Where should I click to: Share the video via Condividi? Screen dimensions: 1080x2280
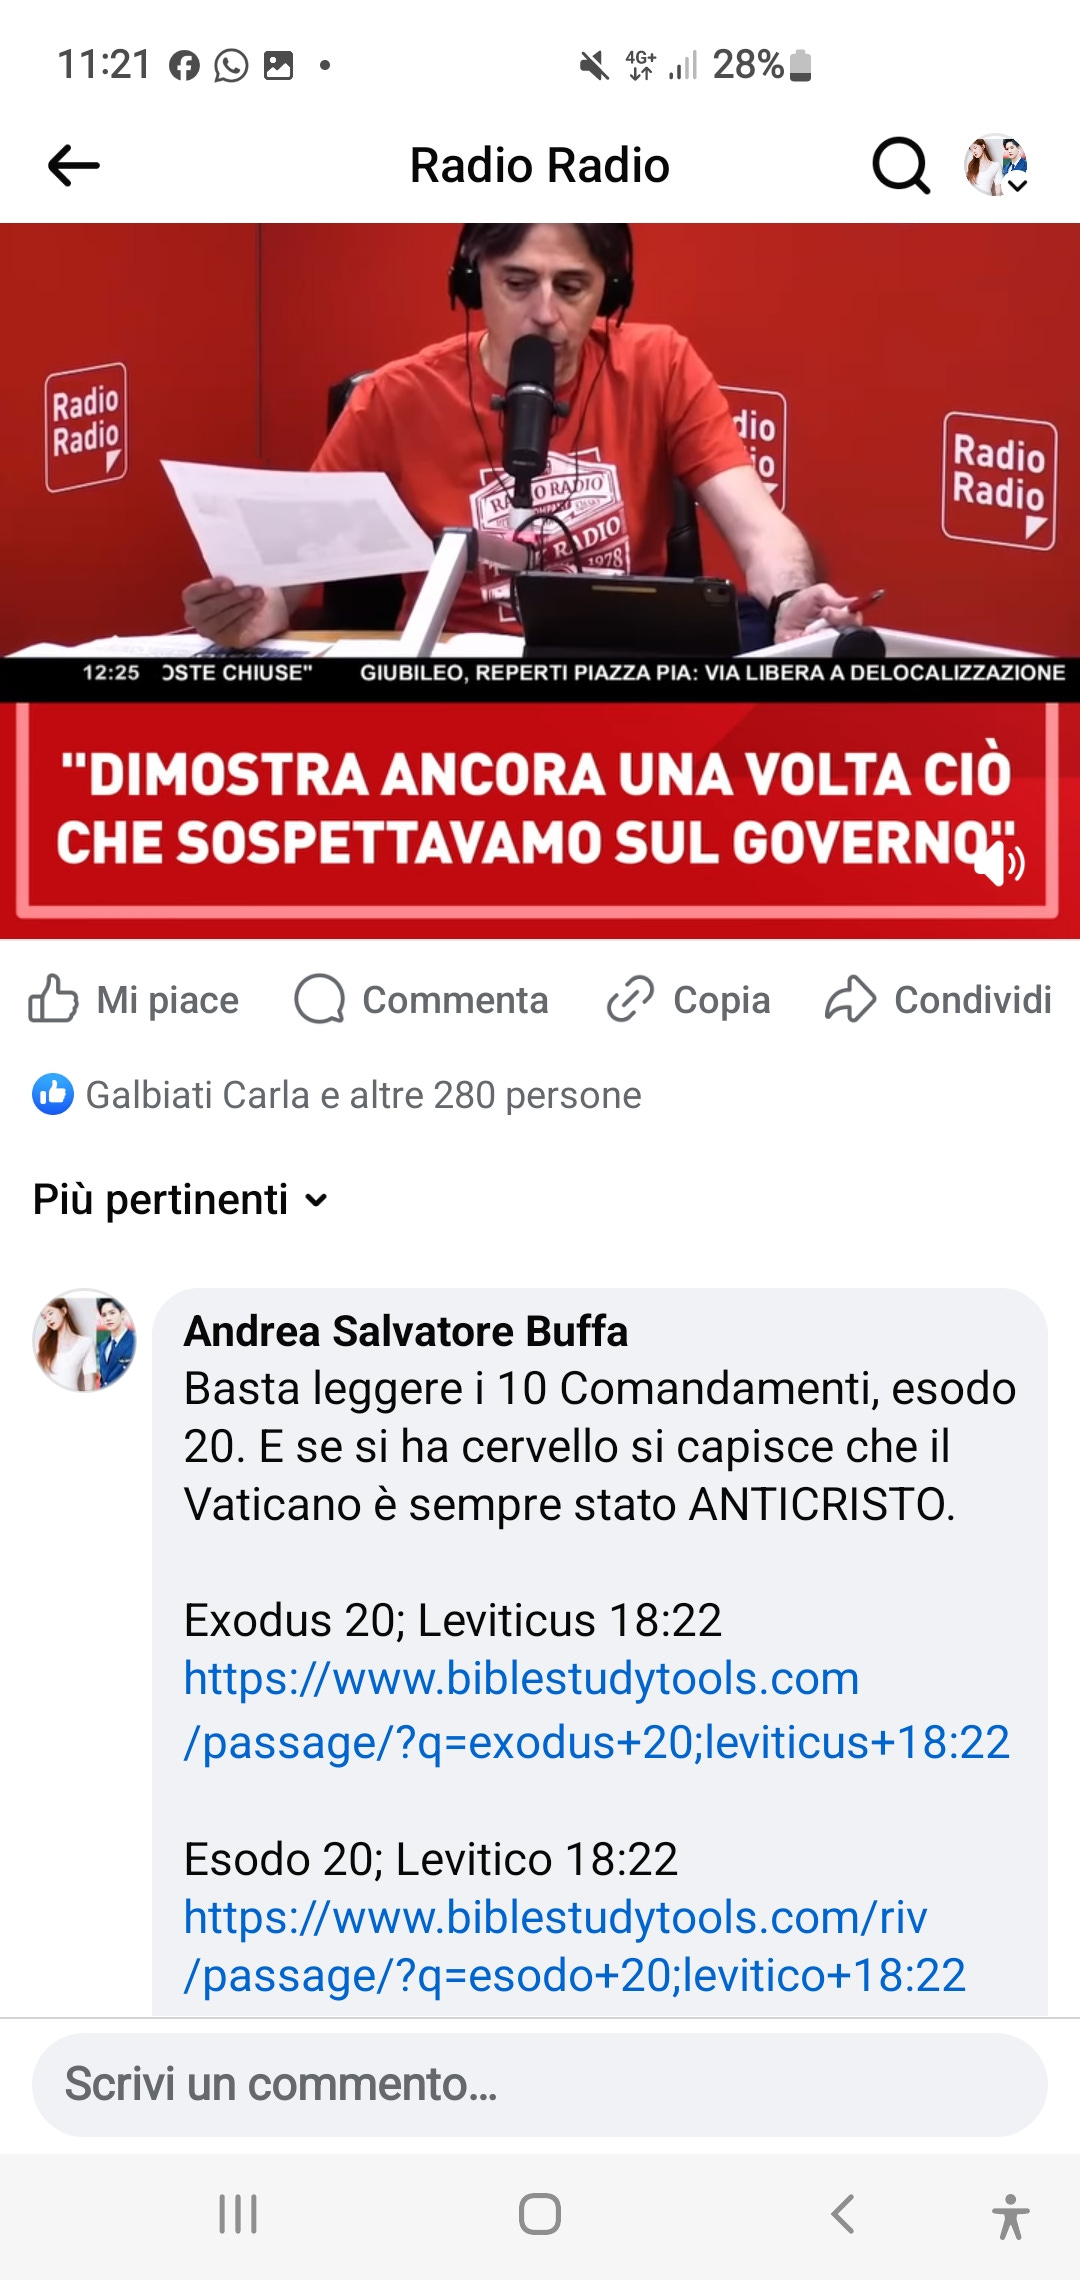(x=938, y=999)
